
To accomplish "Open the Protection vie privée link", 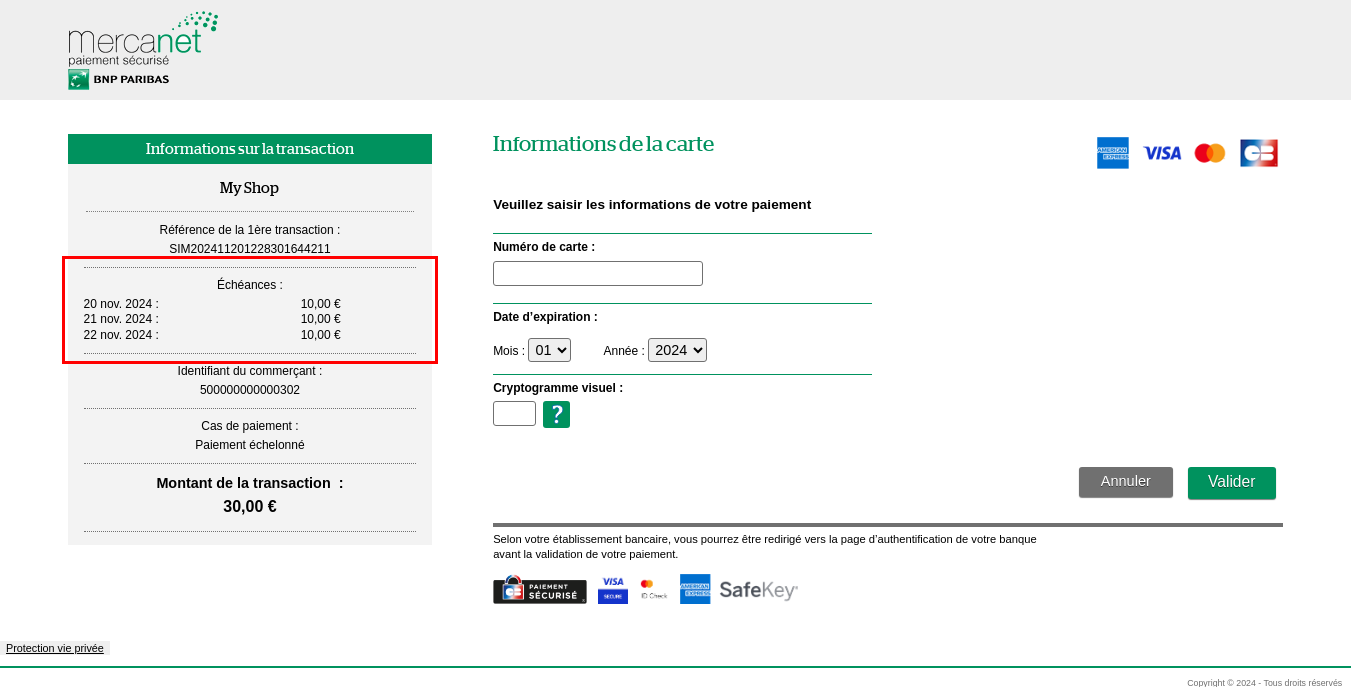I will tap(54, 648).
